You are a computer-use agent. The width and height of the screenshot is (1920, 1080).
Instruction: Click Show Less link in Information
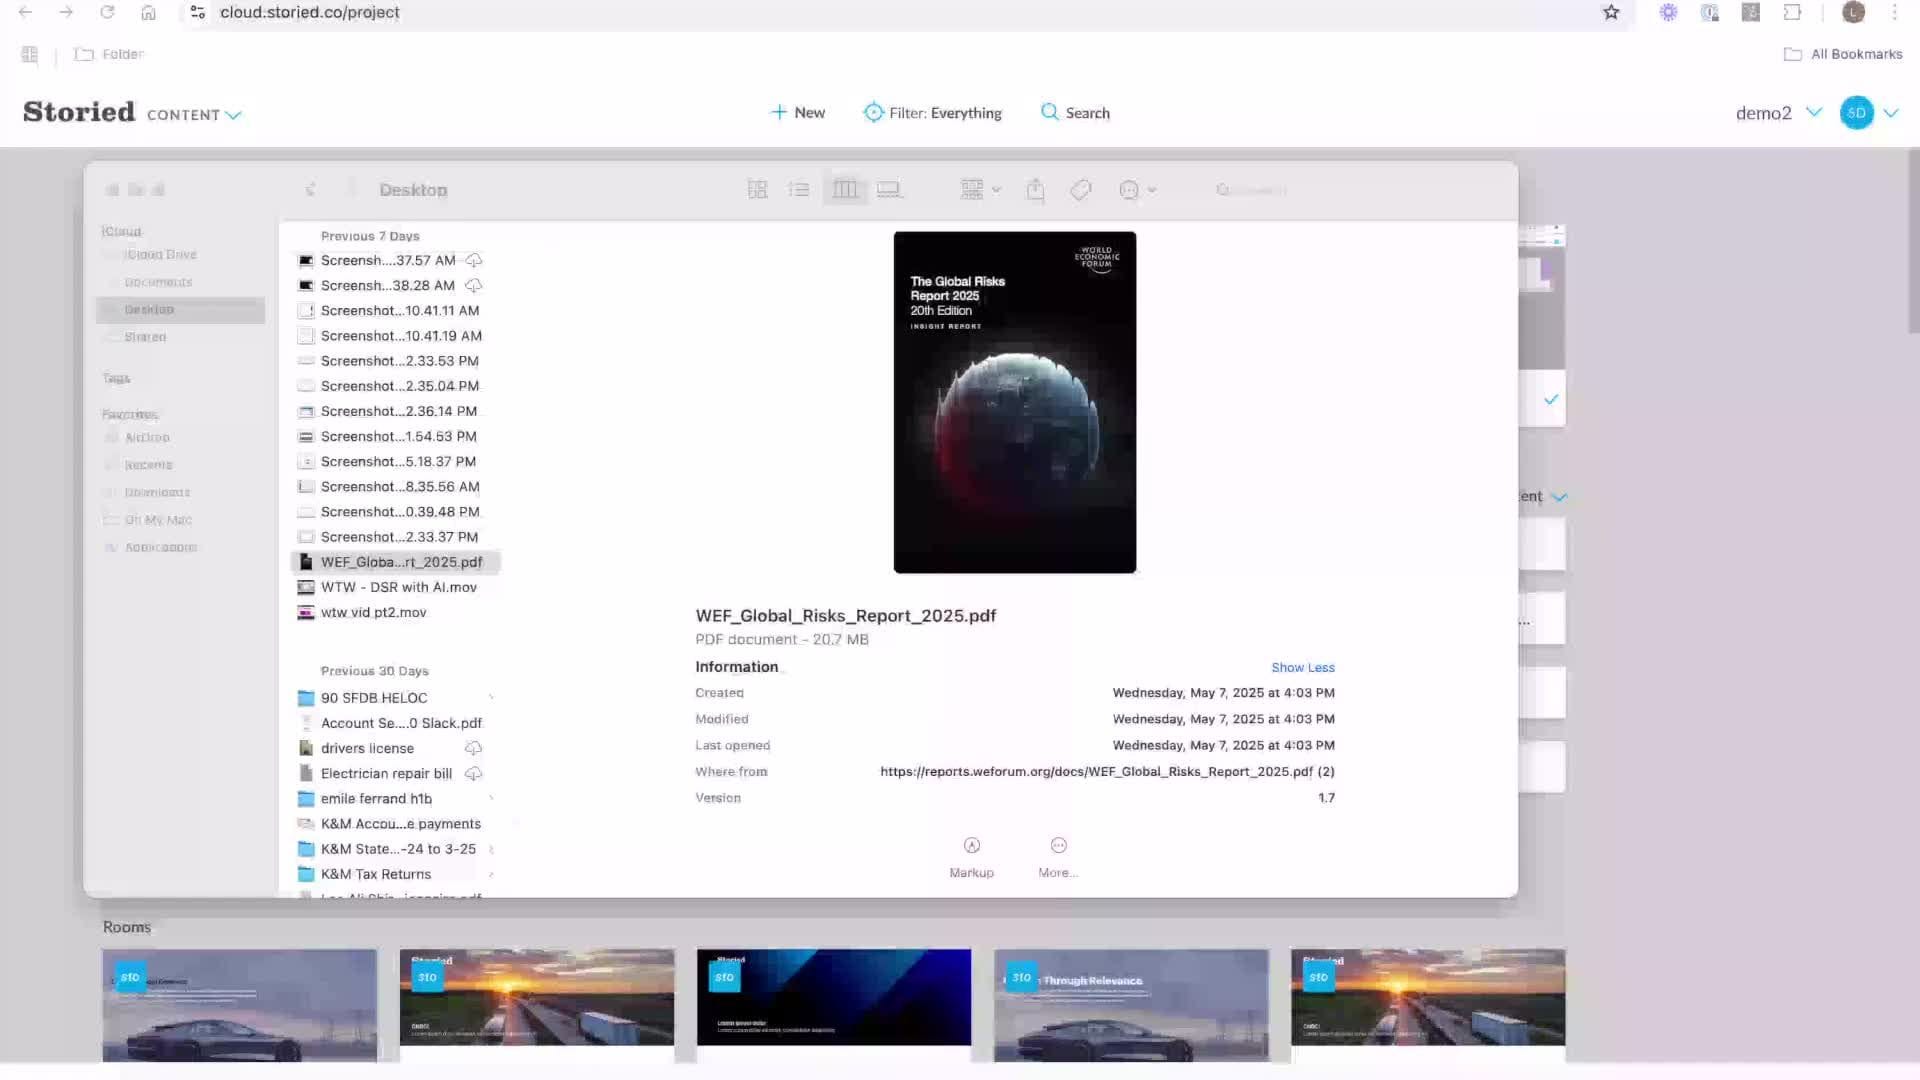[x=1302, y=668]
